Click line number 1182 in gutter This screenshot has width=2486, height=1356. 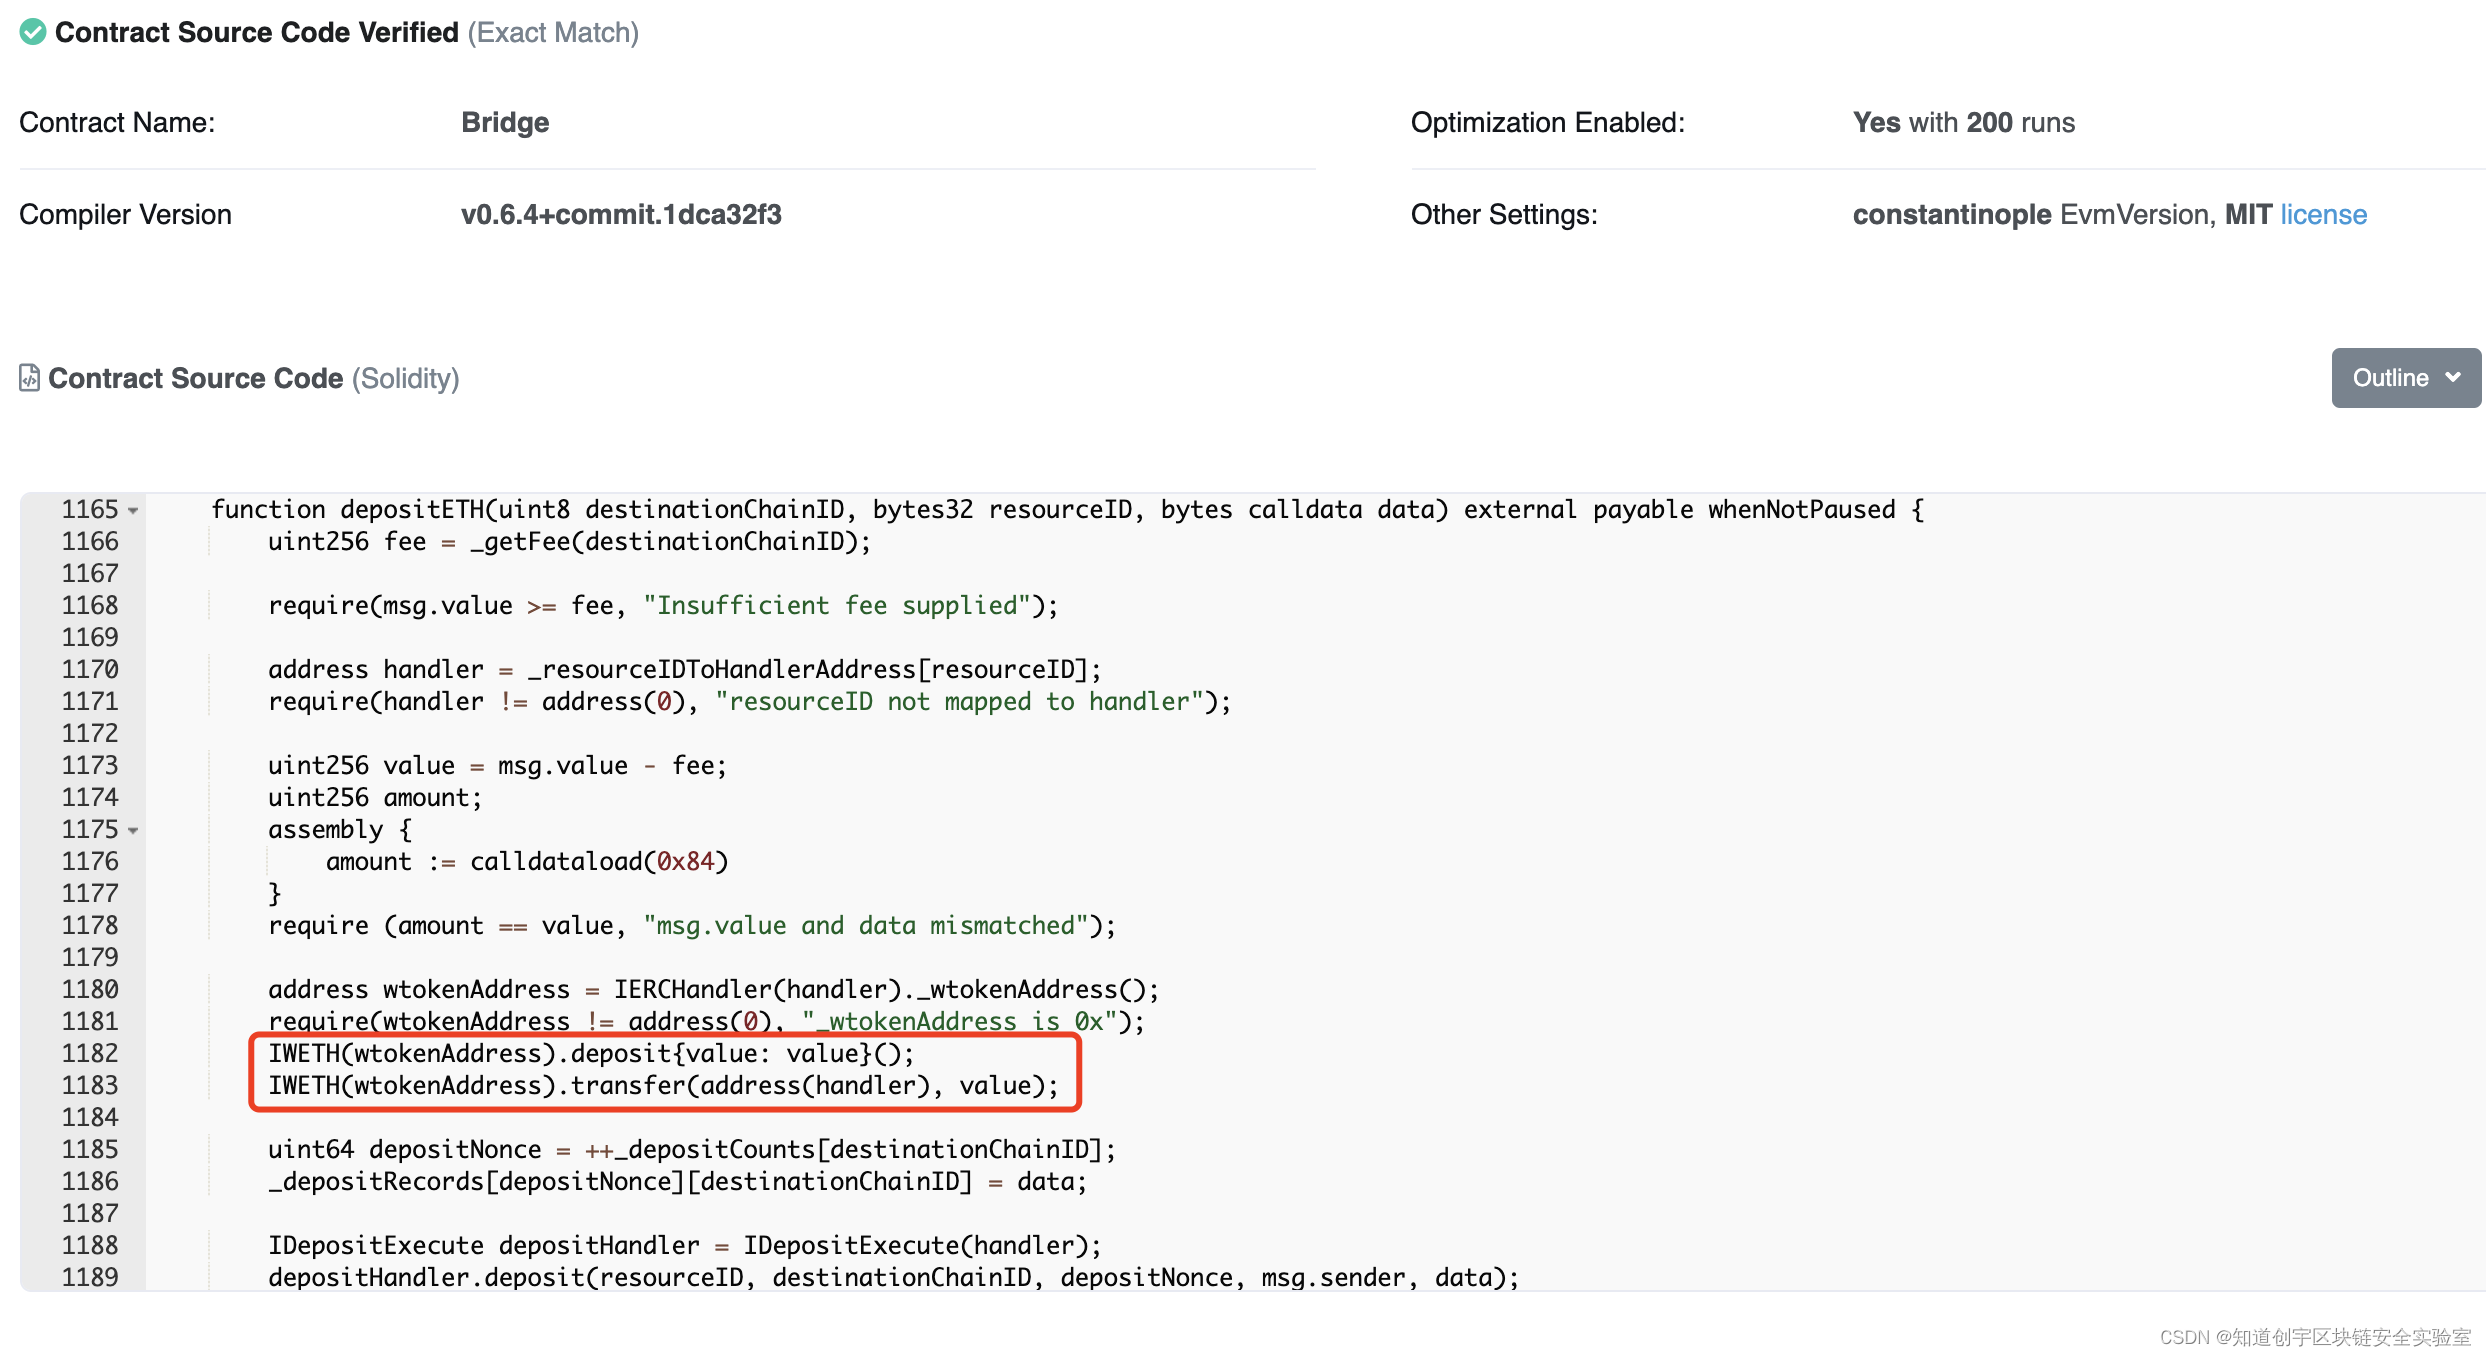90,1053
